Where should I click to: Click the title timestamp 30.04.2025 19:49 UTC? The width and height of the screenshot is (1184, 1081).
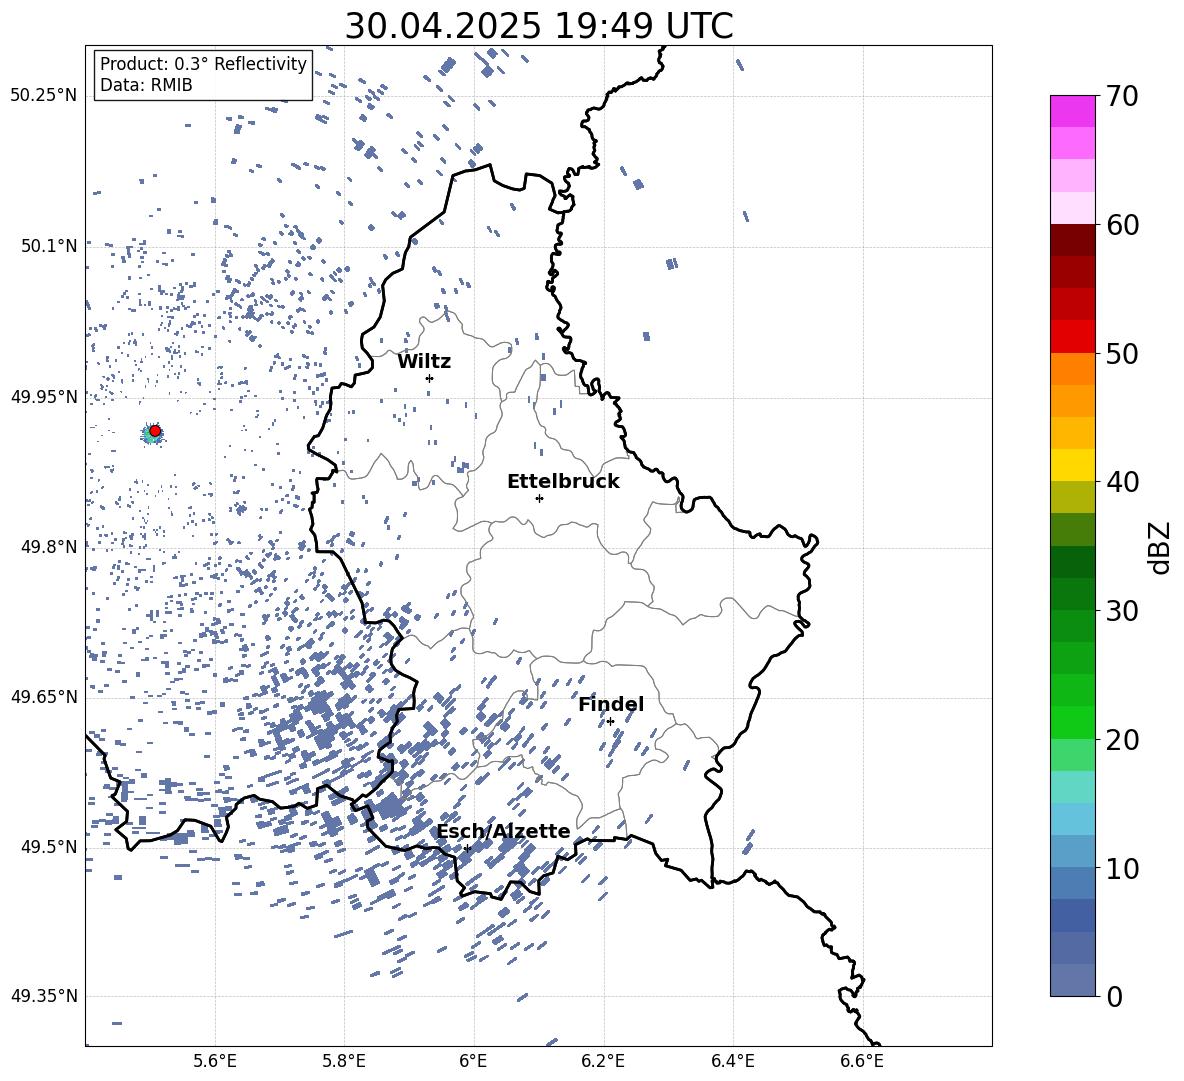(539, 26)
